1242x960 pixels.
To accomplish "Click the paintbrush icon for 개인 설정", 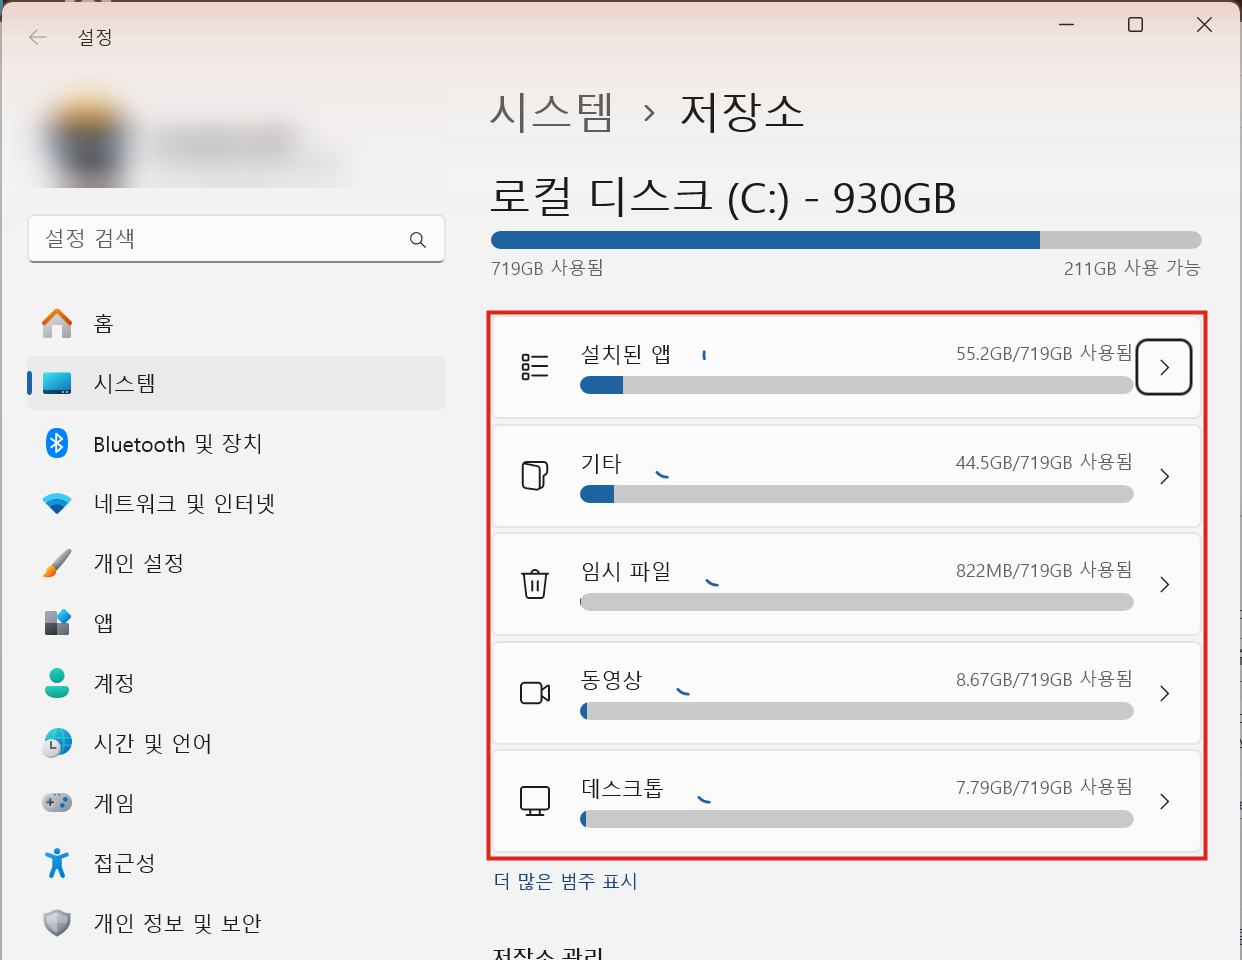I will pyautogui.click(x=57, y=563).
